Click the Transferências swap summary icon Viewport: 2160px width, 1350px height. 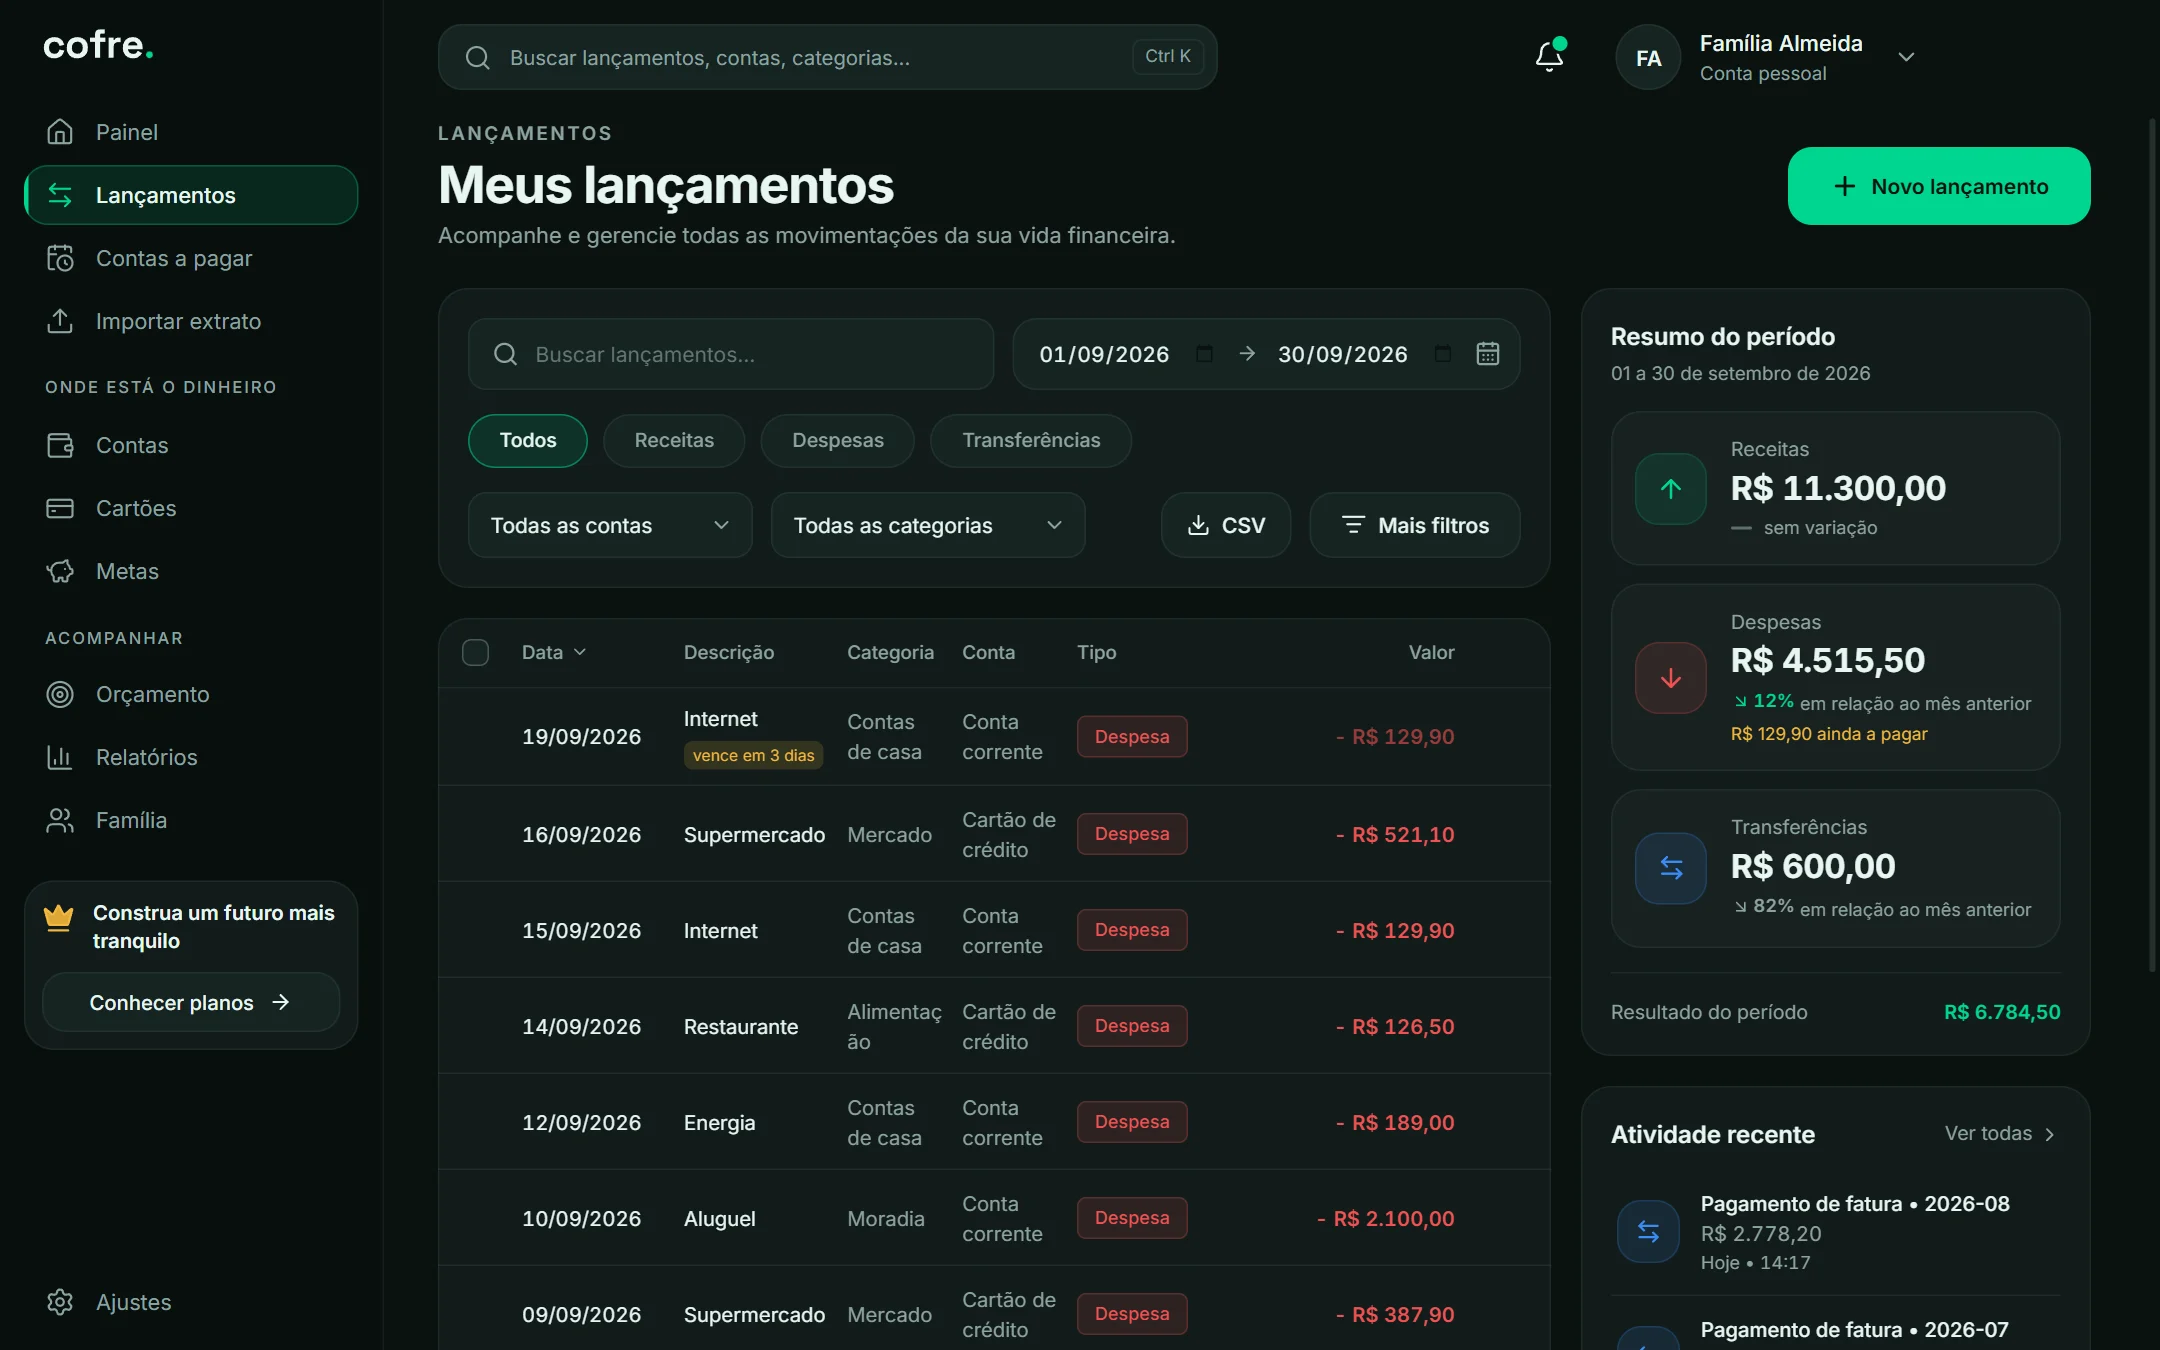[x=1671, y=868]
